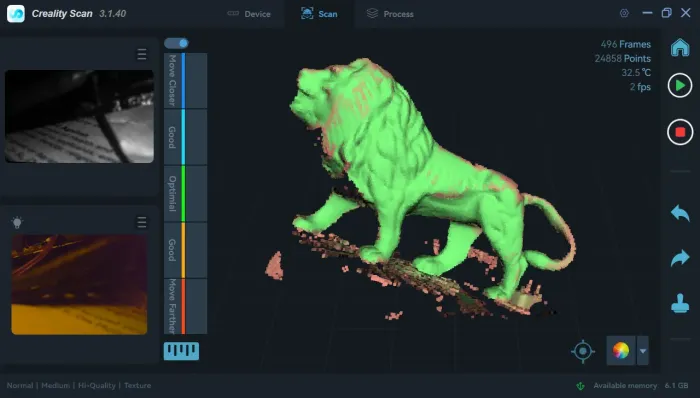Recenter view with the crosshair target icon

[x=583, y=351]
